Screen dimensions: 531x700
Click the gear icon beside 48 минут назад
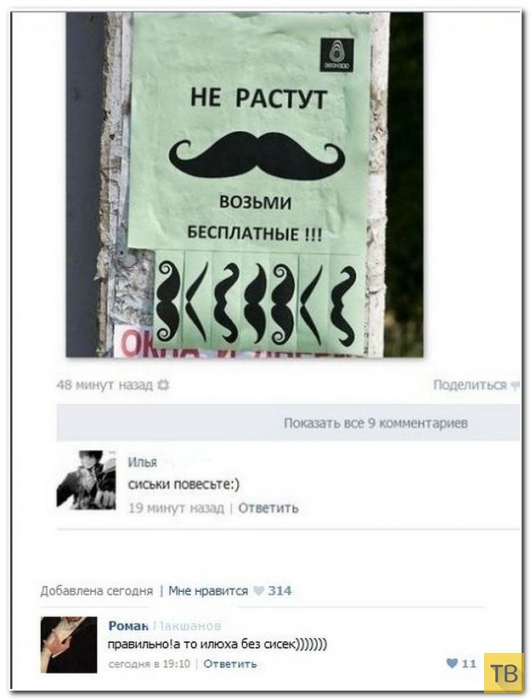point(163,385)
